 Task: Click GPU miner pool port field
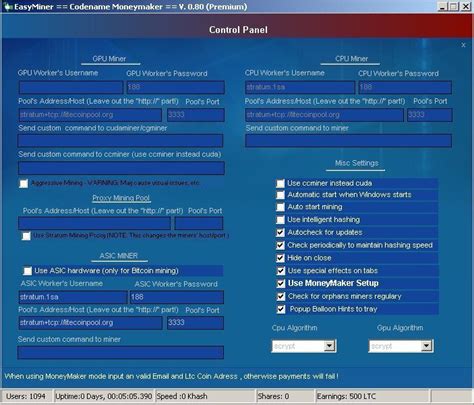(x=196, y=115)
